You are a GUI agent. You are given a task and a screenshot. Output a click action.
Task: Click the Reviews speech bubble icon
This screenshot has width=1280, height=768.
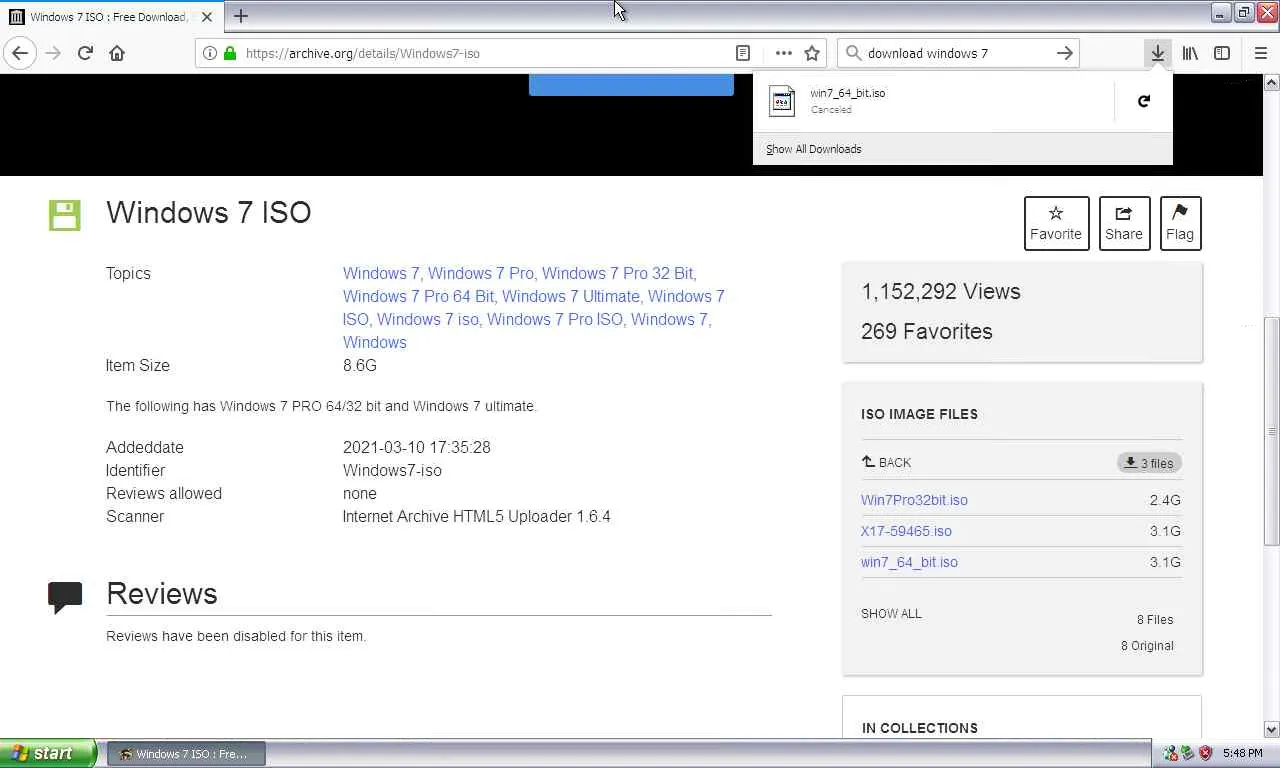coord(65,597)
